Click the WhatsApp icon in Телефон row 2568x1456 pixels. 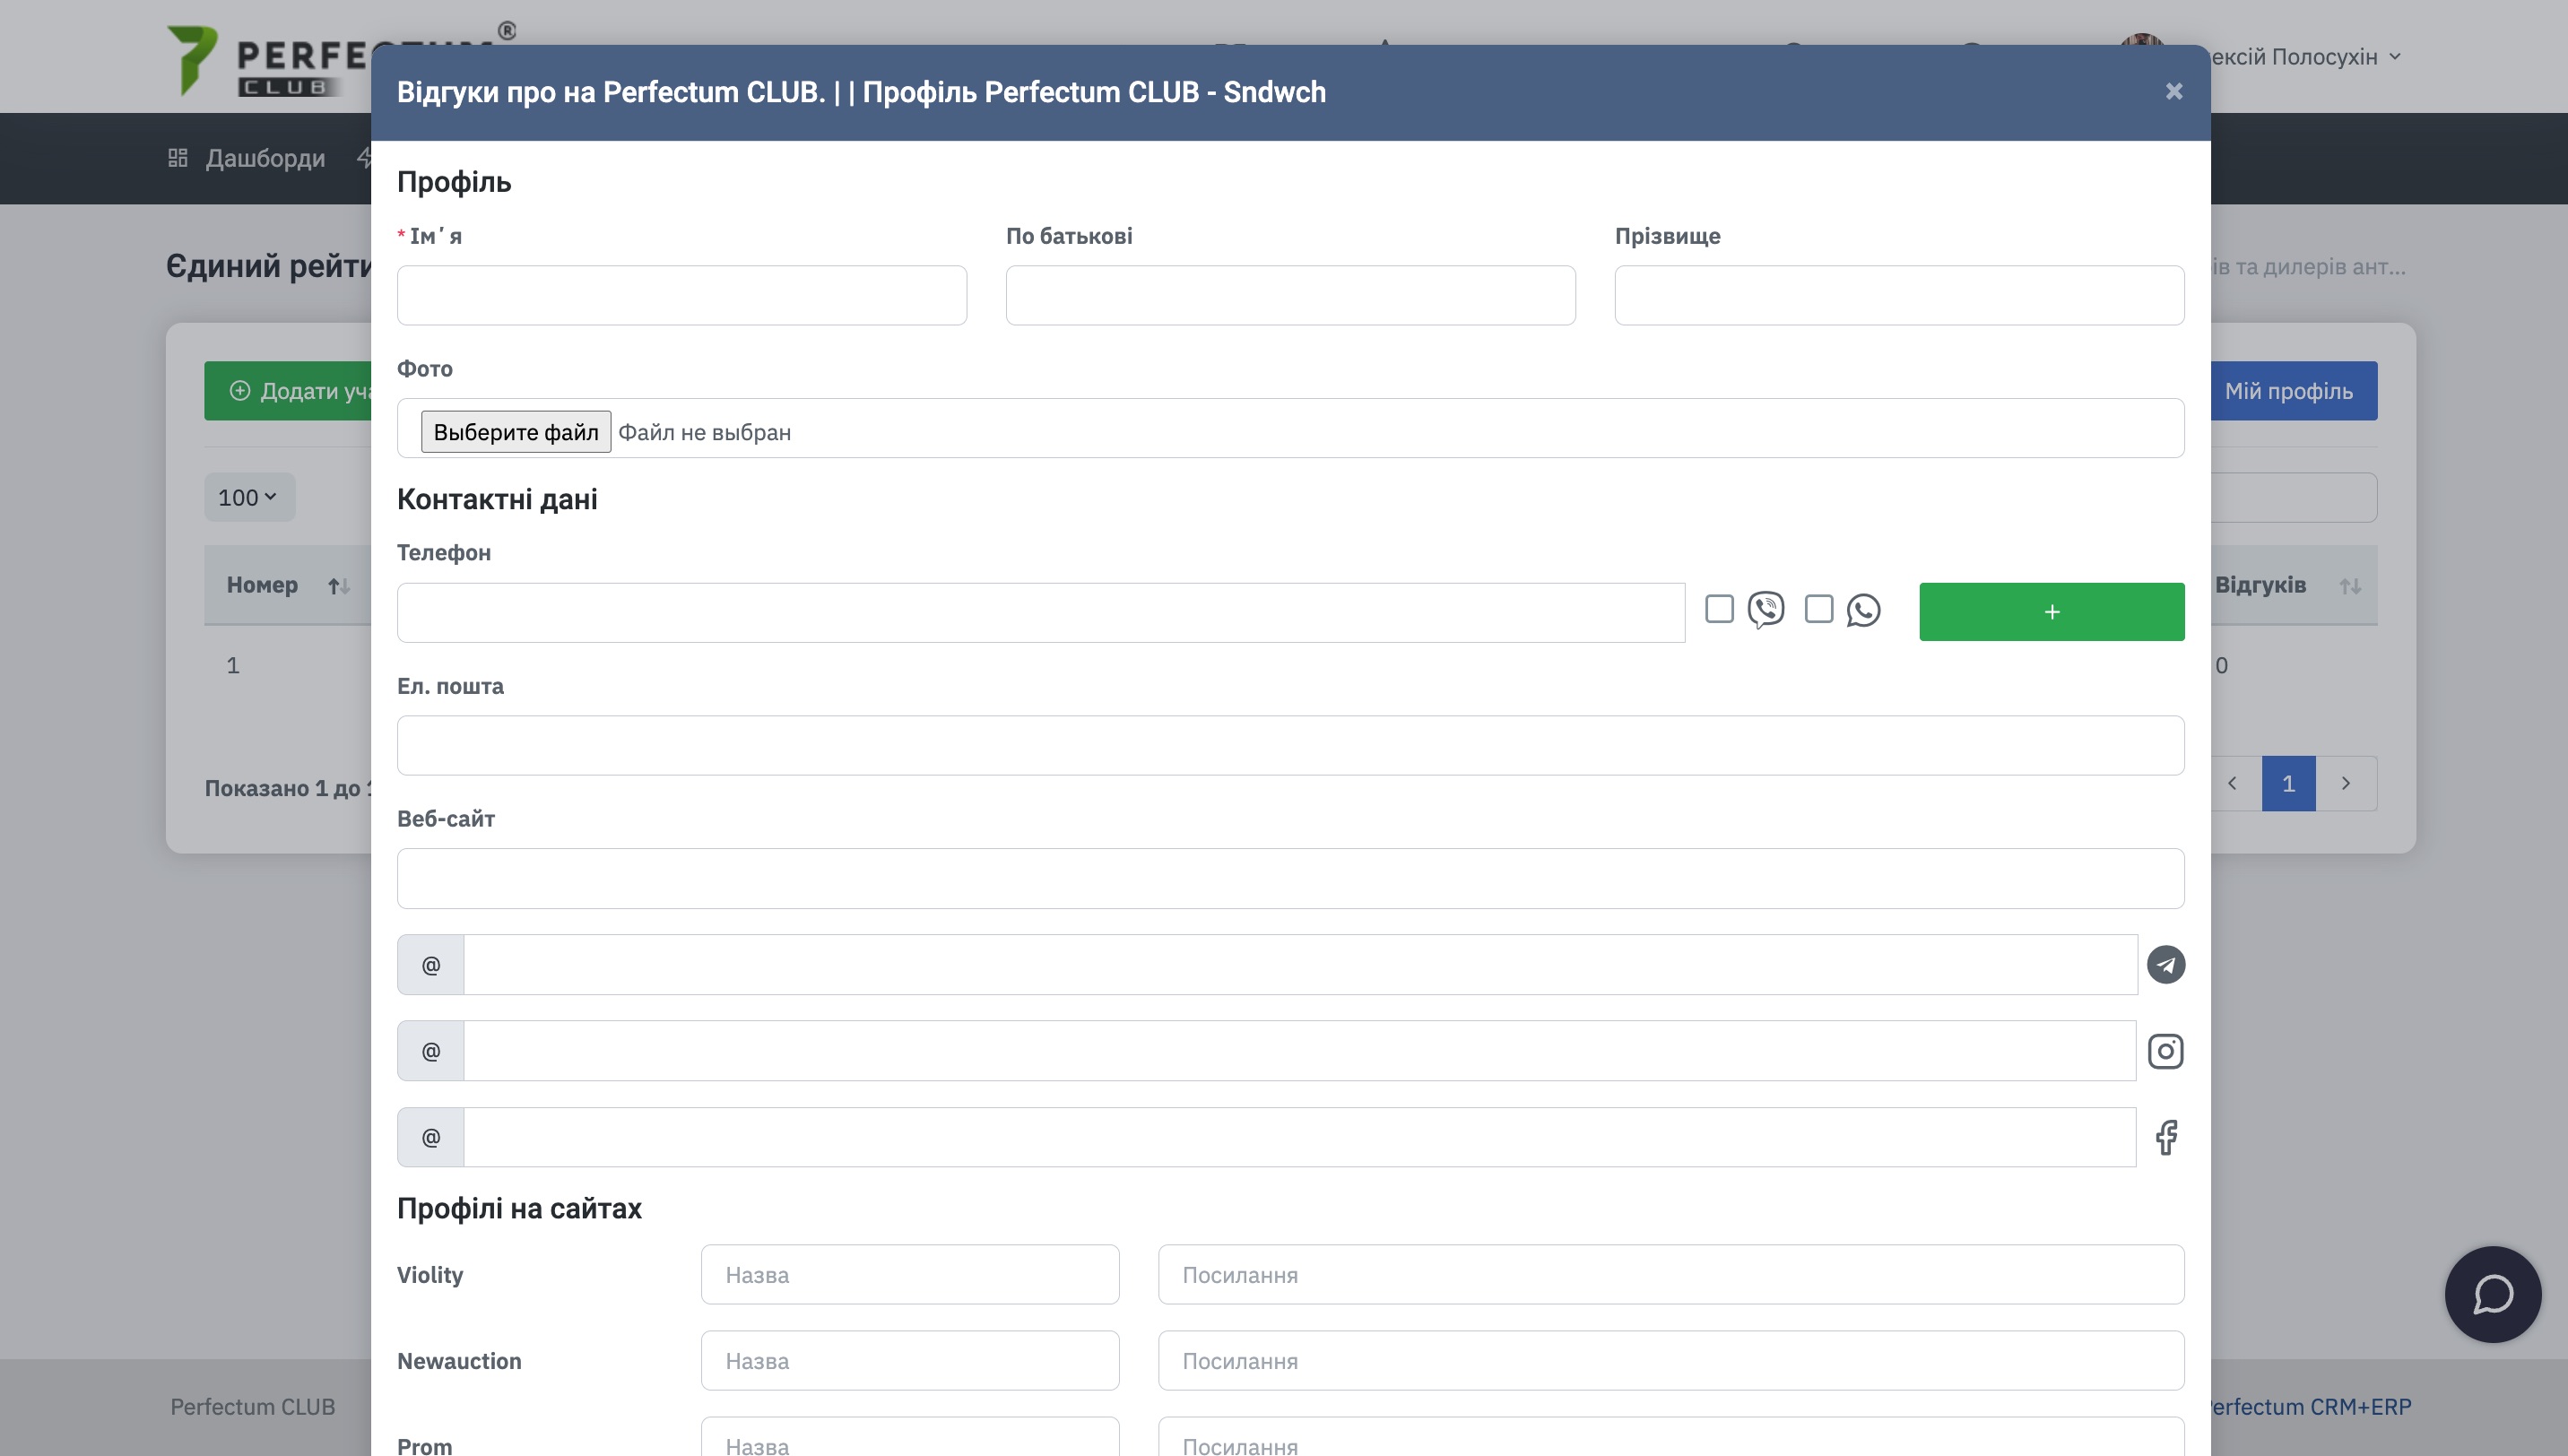pyautogui.click(x=1863, y=610)
